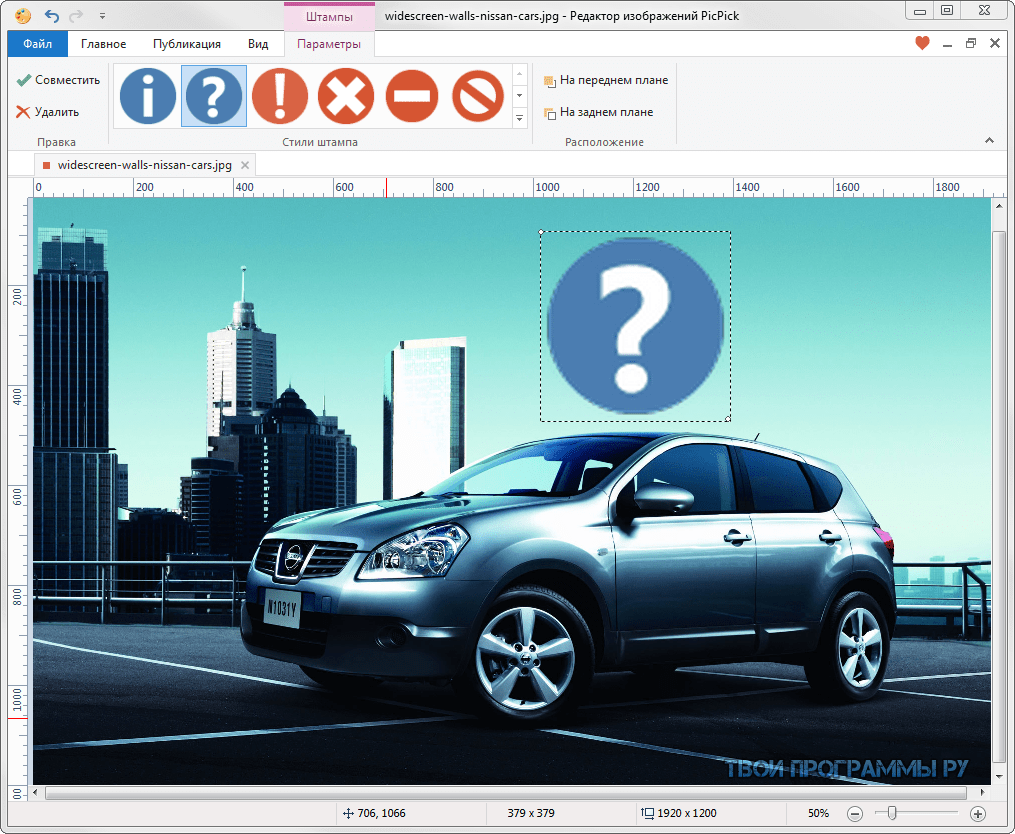The image size is (1015, 834).
Task: Click the 1920 x 1200 image size readout
Action: (680, 813)
